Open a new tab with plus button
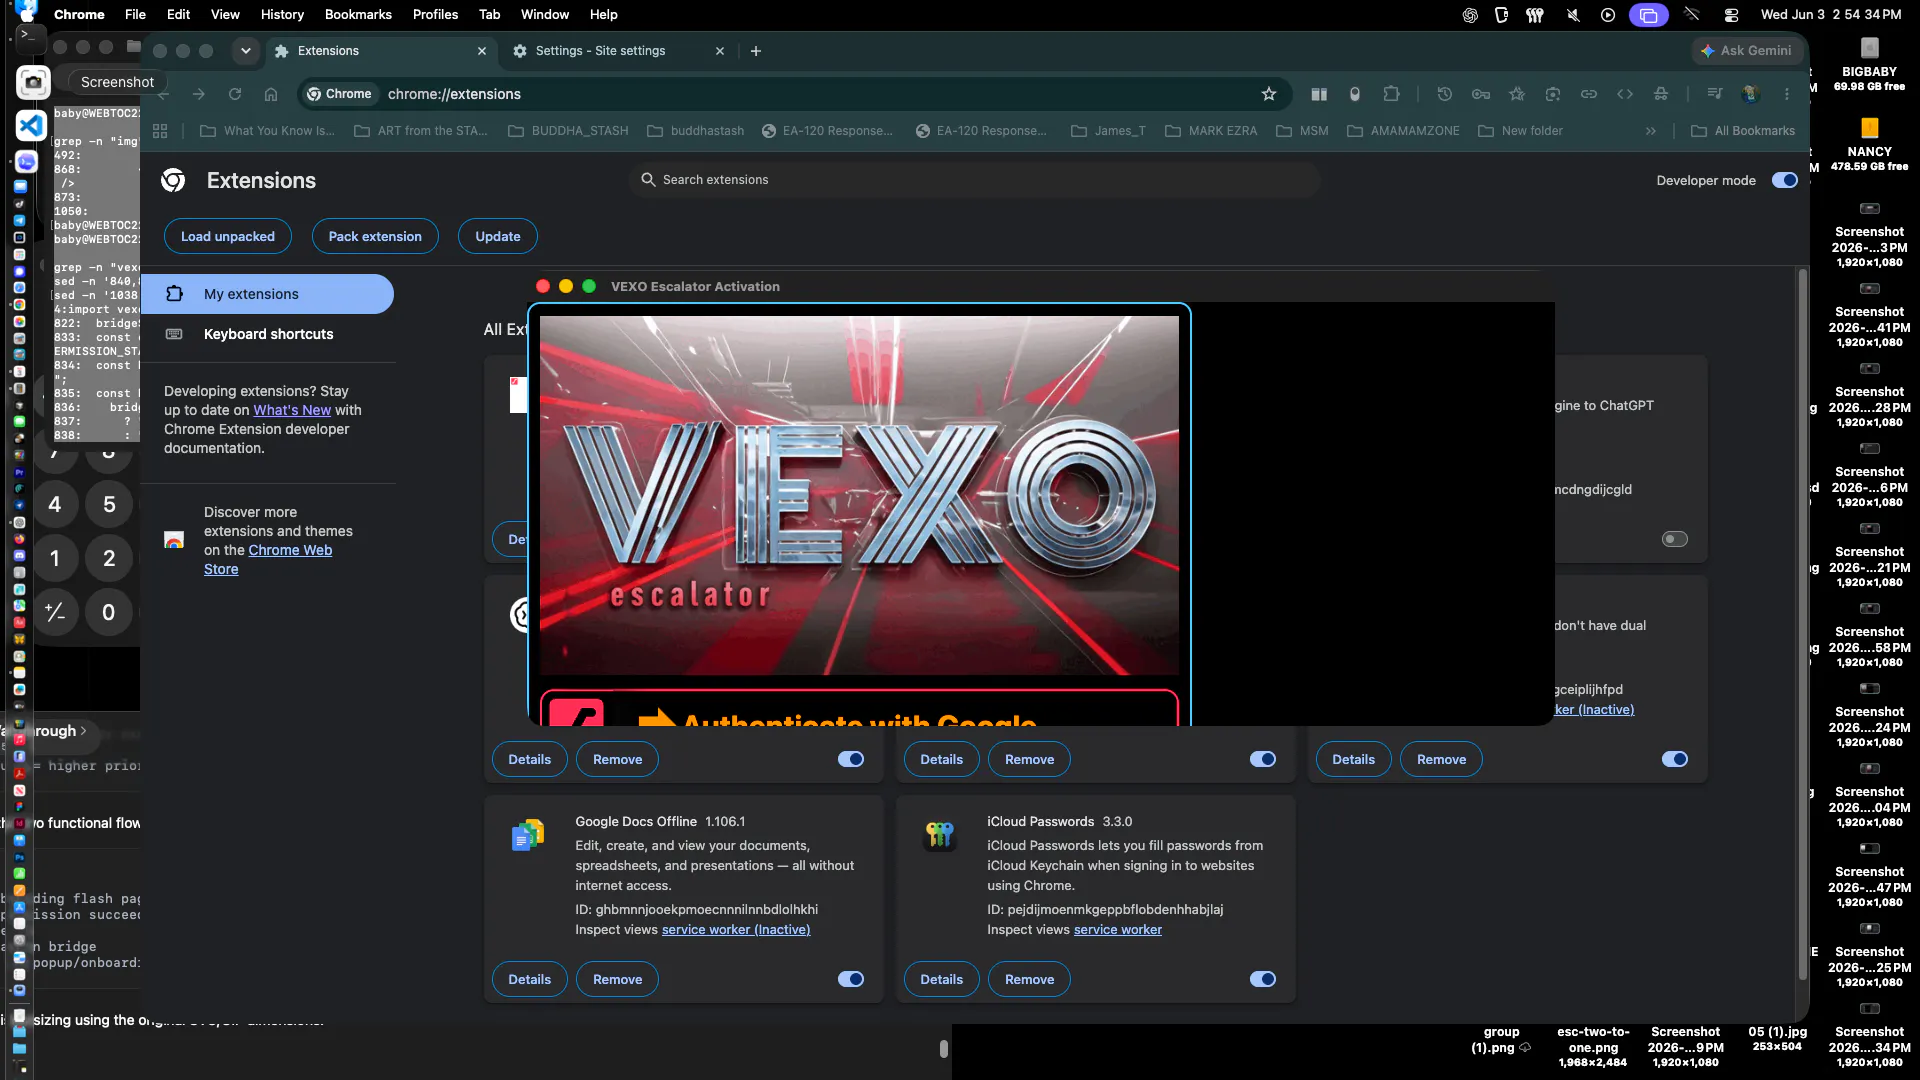This screenshot has height=1080, width=1920. coord(756,51)
